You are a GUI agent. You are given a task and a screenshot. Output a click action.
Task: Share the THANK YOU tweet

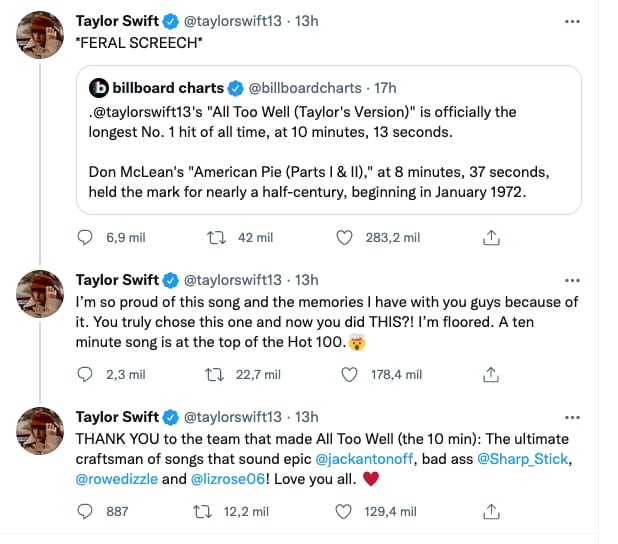[491, 511]
